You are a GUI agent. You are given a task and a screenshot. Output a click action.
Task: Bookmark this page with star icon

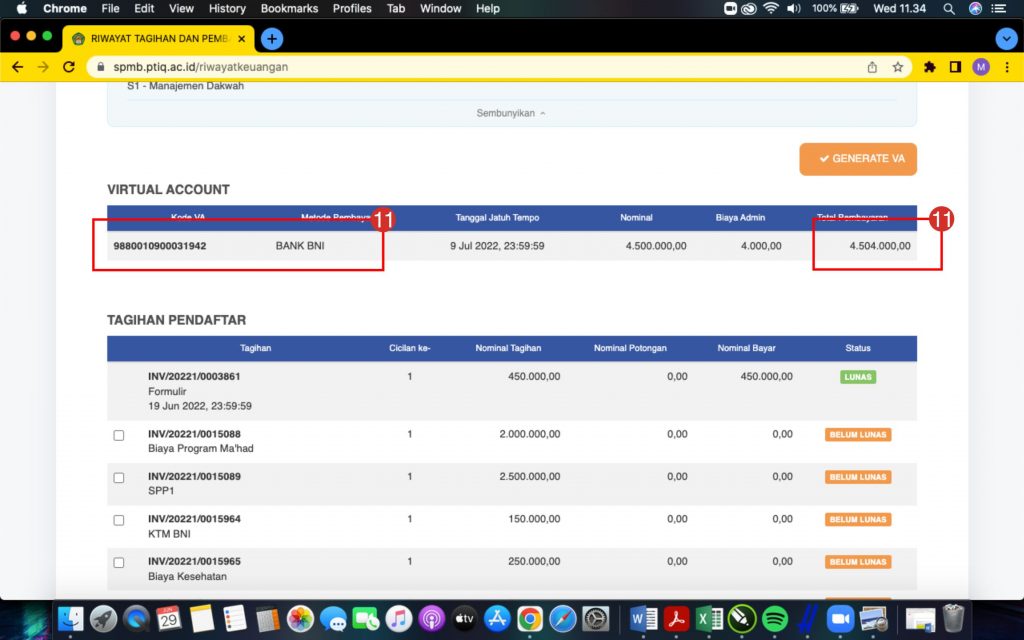pos(898,67)
